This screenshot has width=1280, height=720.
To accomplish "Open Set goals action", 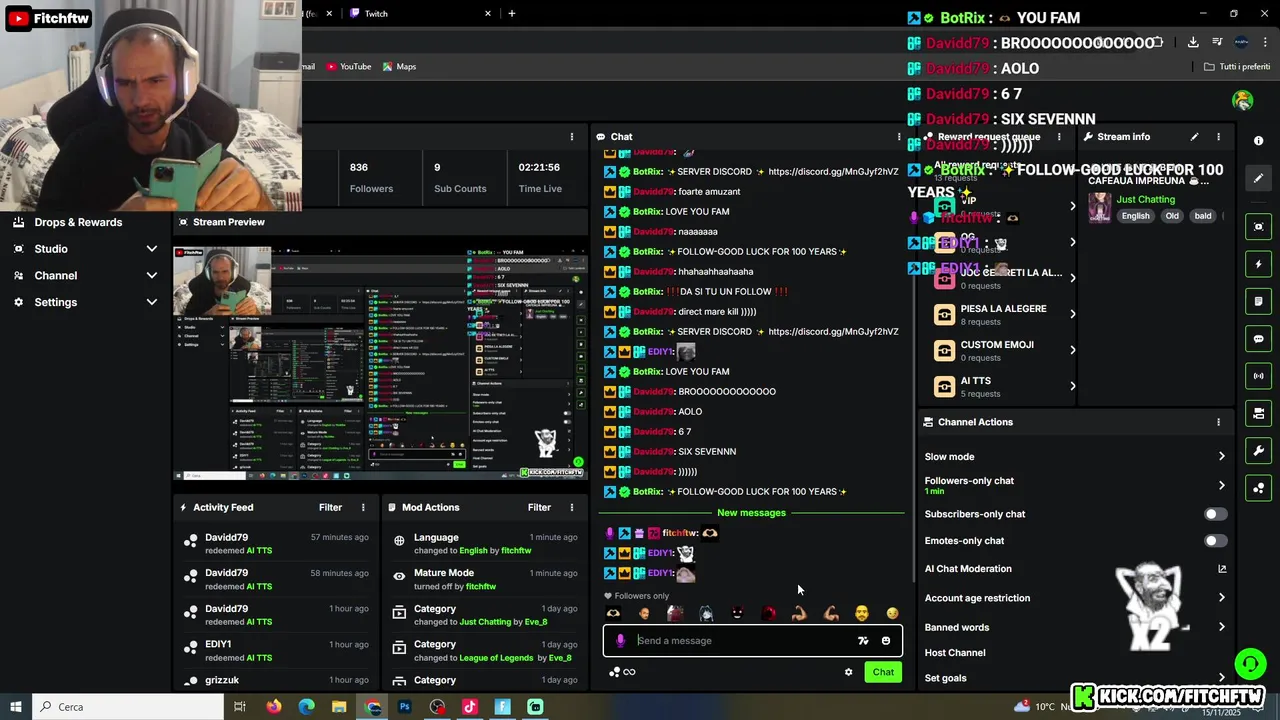I will pos(946,678).
